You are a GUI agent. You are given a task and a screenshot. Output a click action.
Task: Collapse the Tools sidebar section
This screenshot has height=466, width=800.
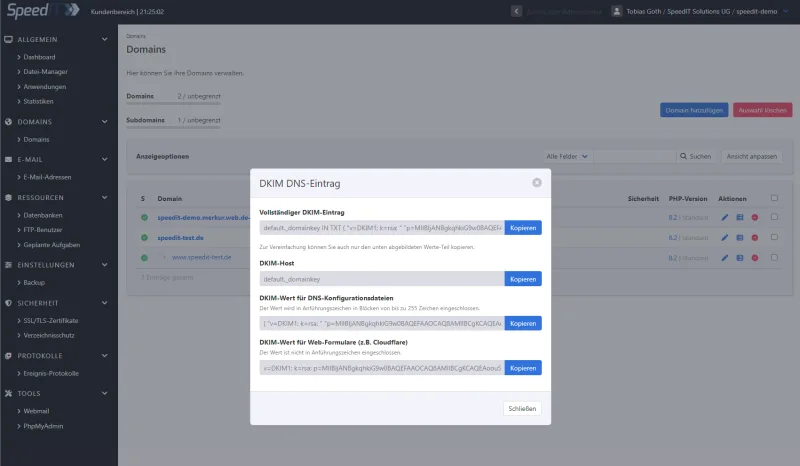coord(105,394)
